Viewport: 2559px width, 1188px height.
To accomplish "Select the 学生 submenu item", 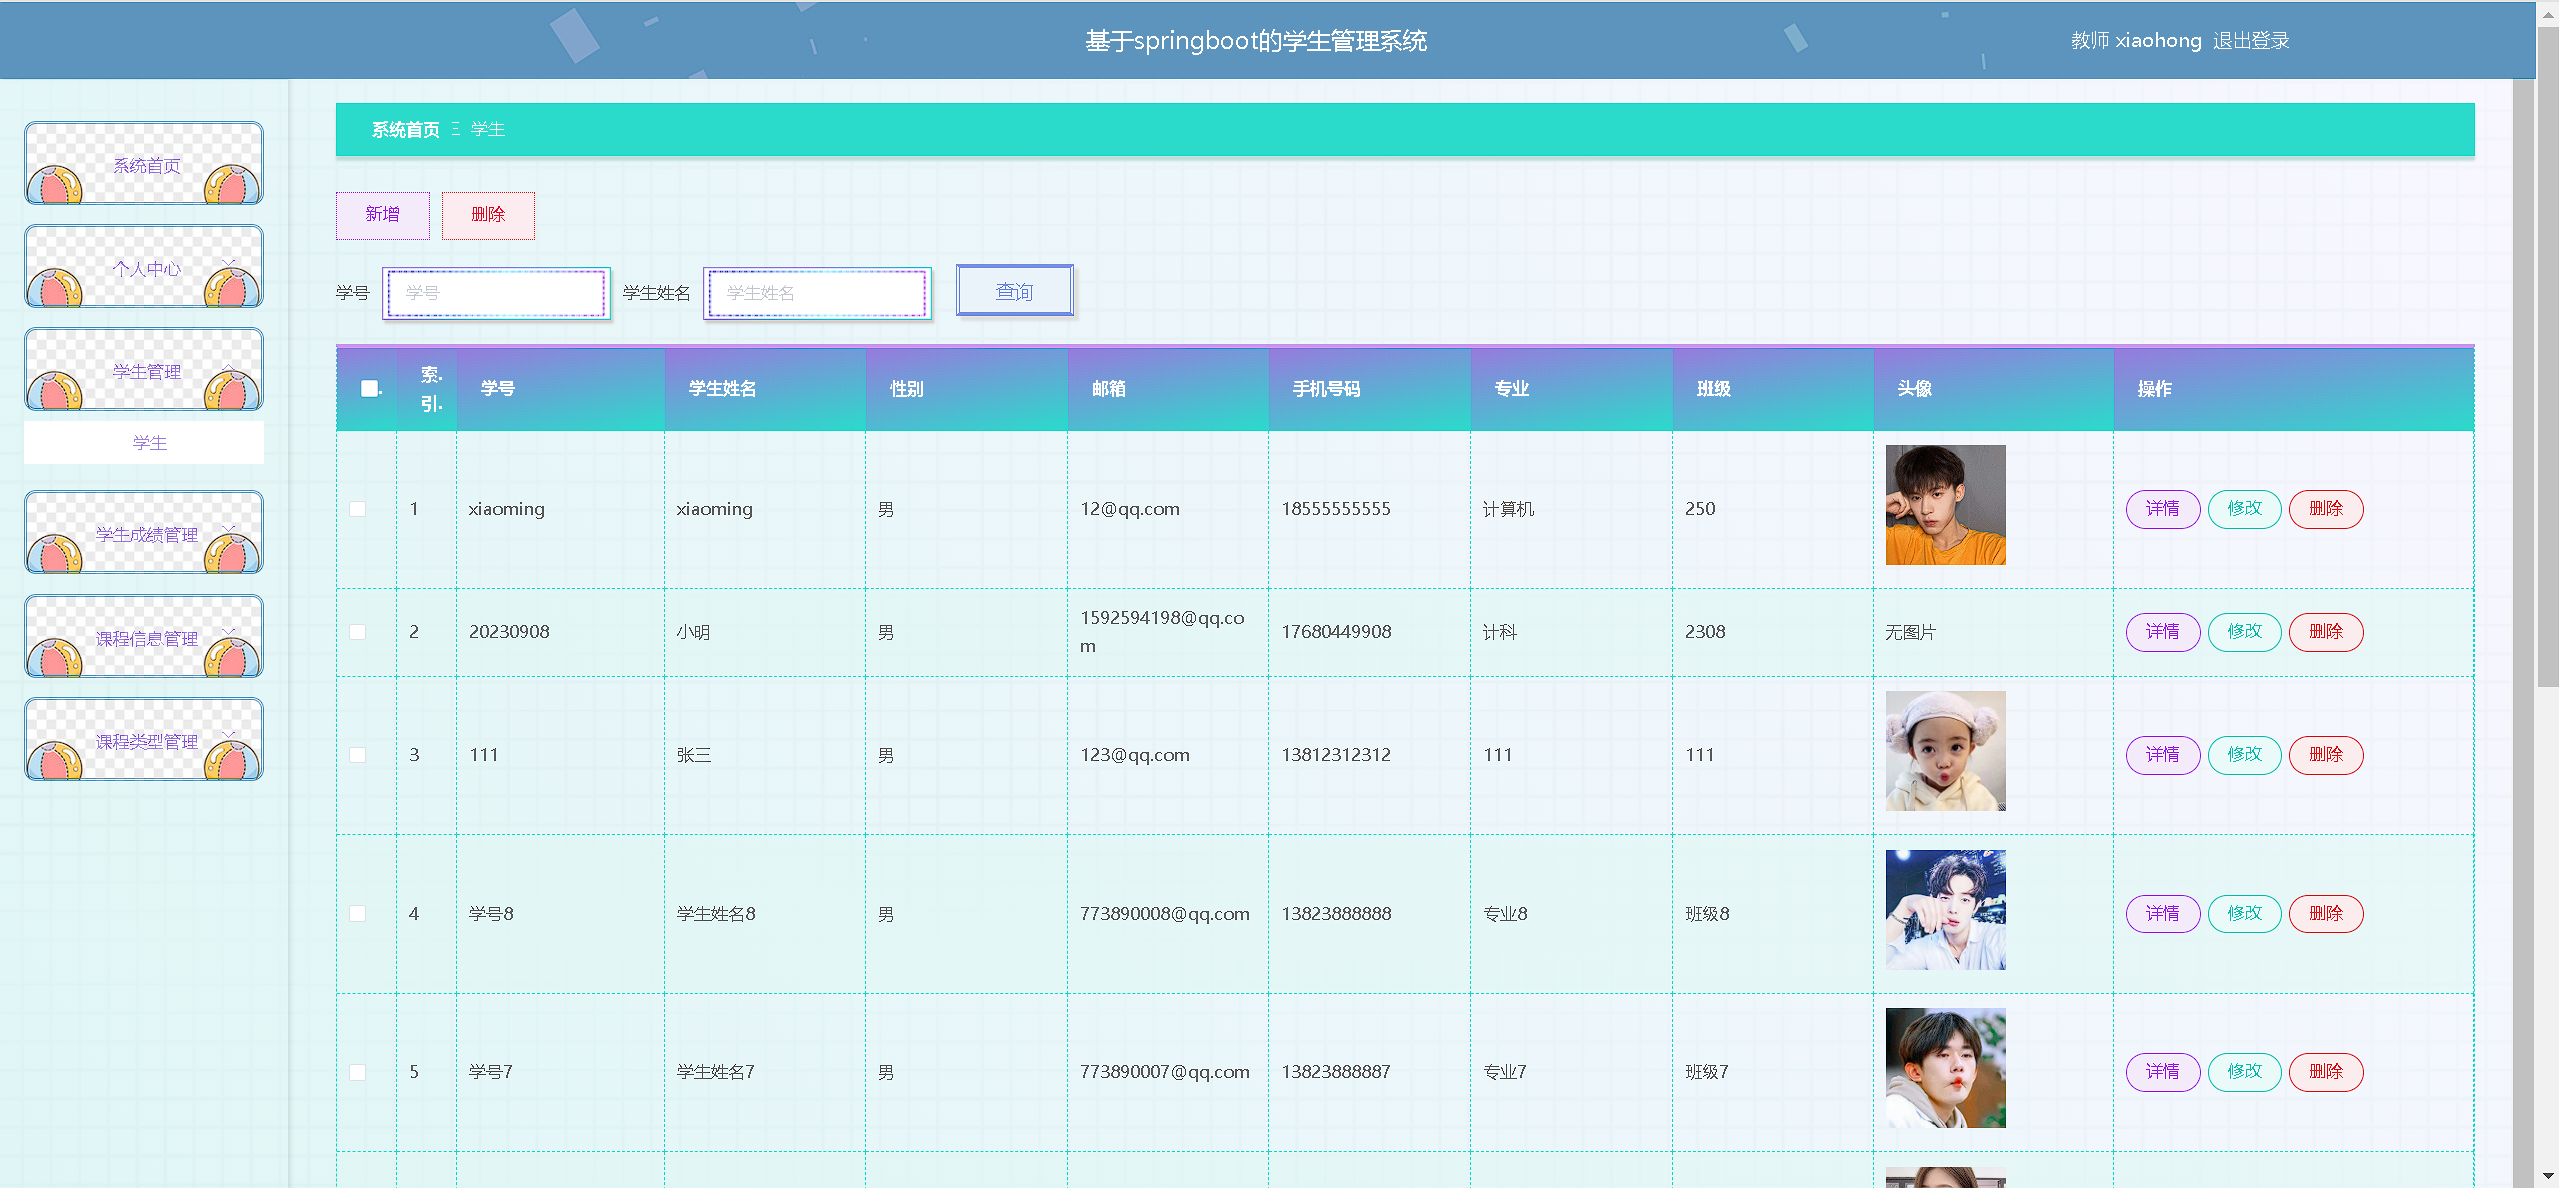I will point(144,442).
